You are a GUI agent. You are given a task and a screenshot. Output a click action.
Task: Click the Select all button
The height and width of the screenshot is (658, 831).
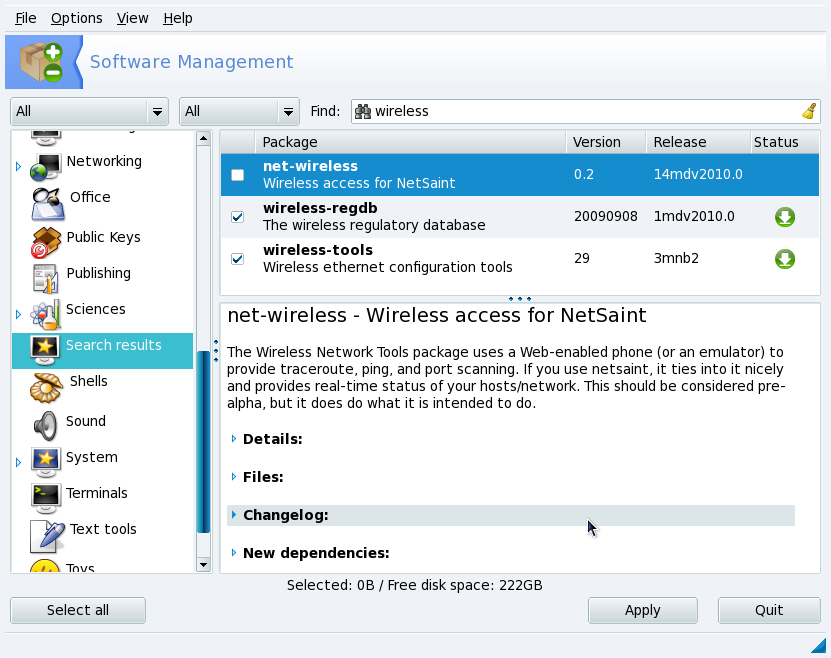click(78, 610)
